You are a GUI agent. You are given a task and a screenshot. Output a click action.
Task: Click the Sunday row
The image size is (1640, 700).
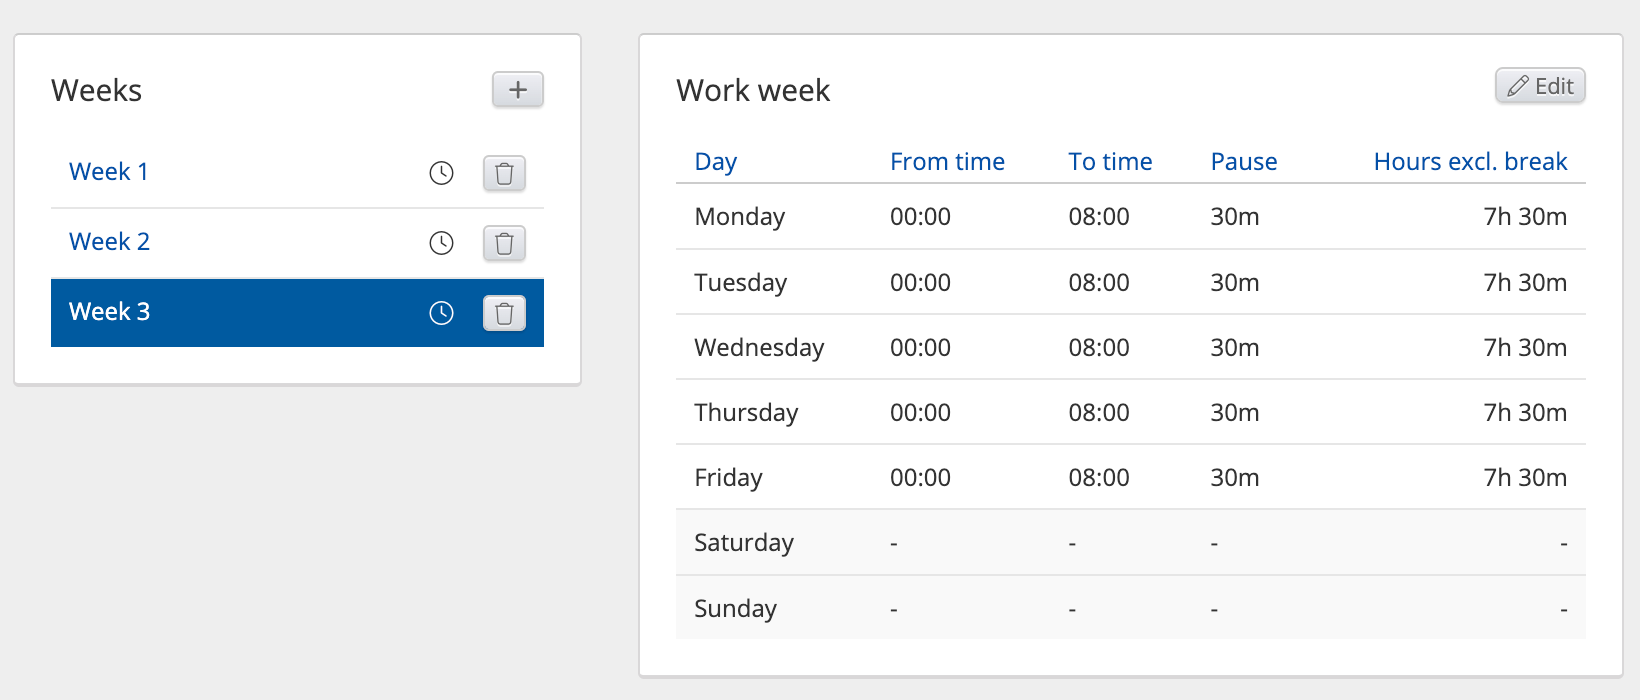click(x=1130, y=609)
